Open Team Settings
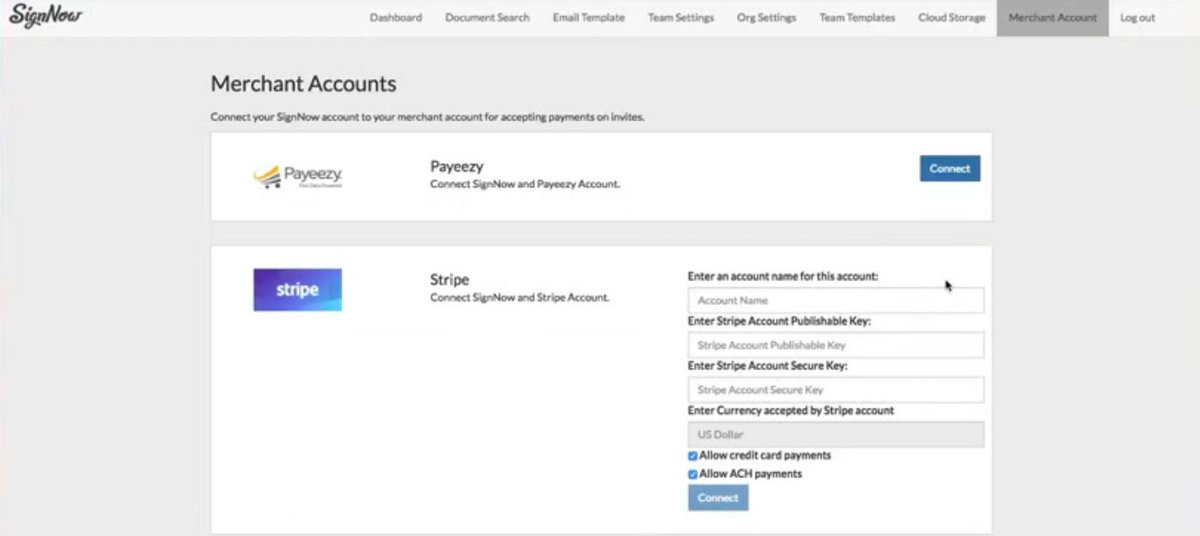Image resolution: width=1200 pixels, height=536 pixels. point(681,18)
